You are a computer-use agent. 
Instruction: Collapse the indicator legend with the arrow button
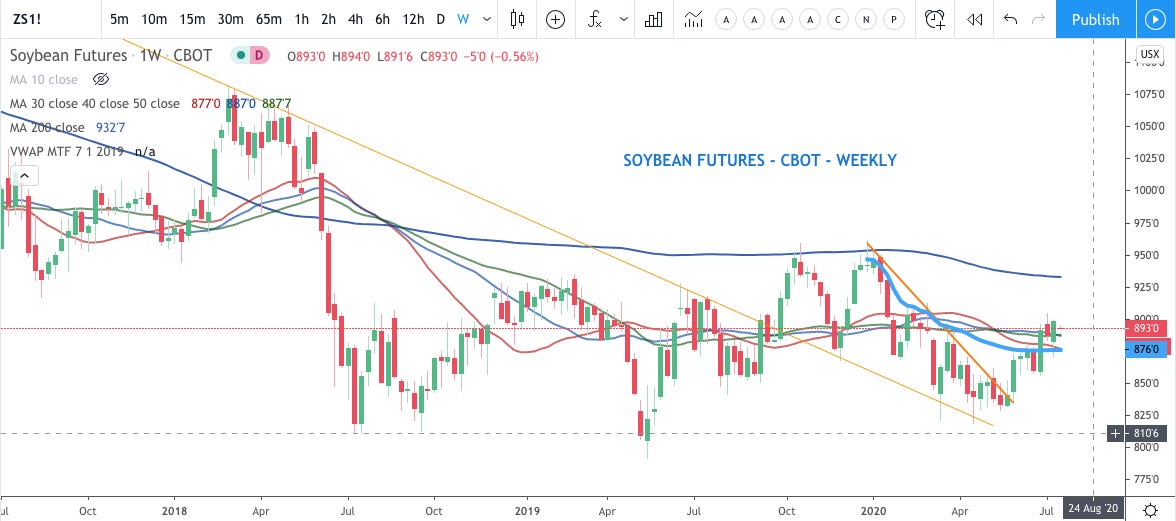(24, 177)
